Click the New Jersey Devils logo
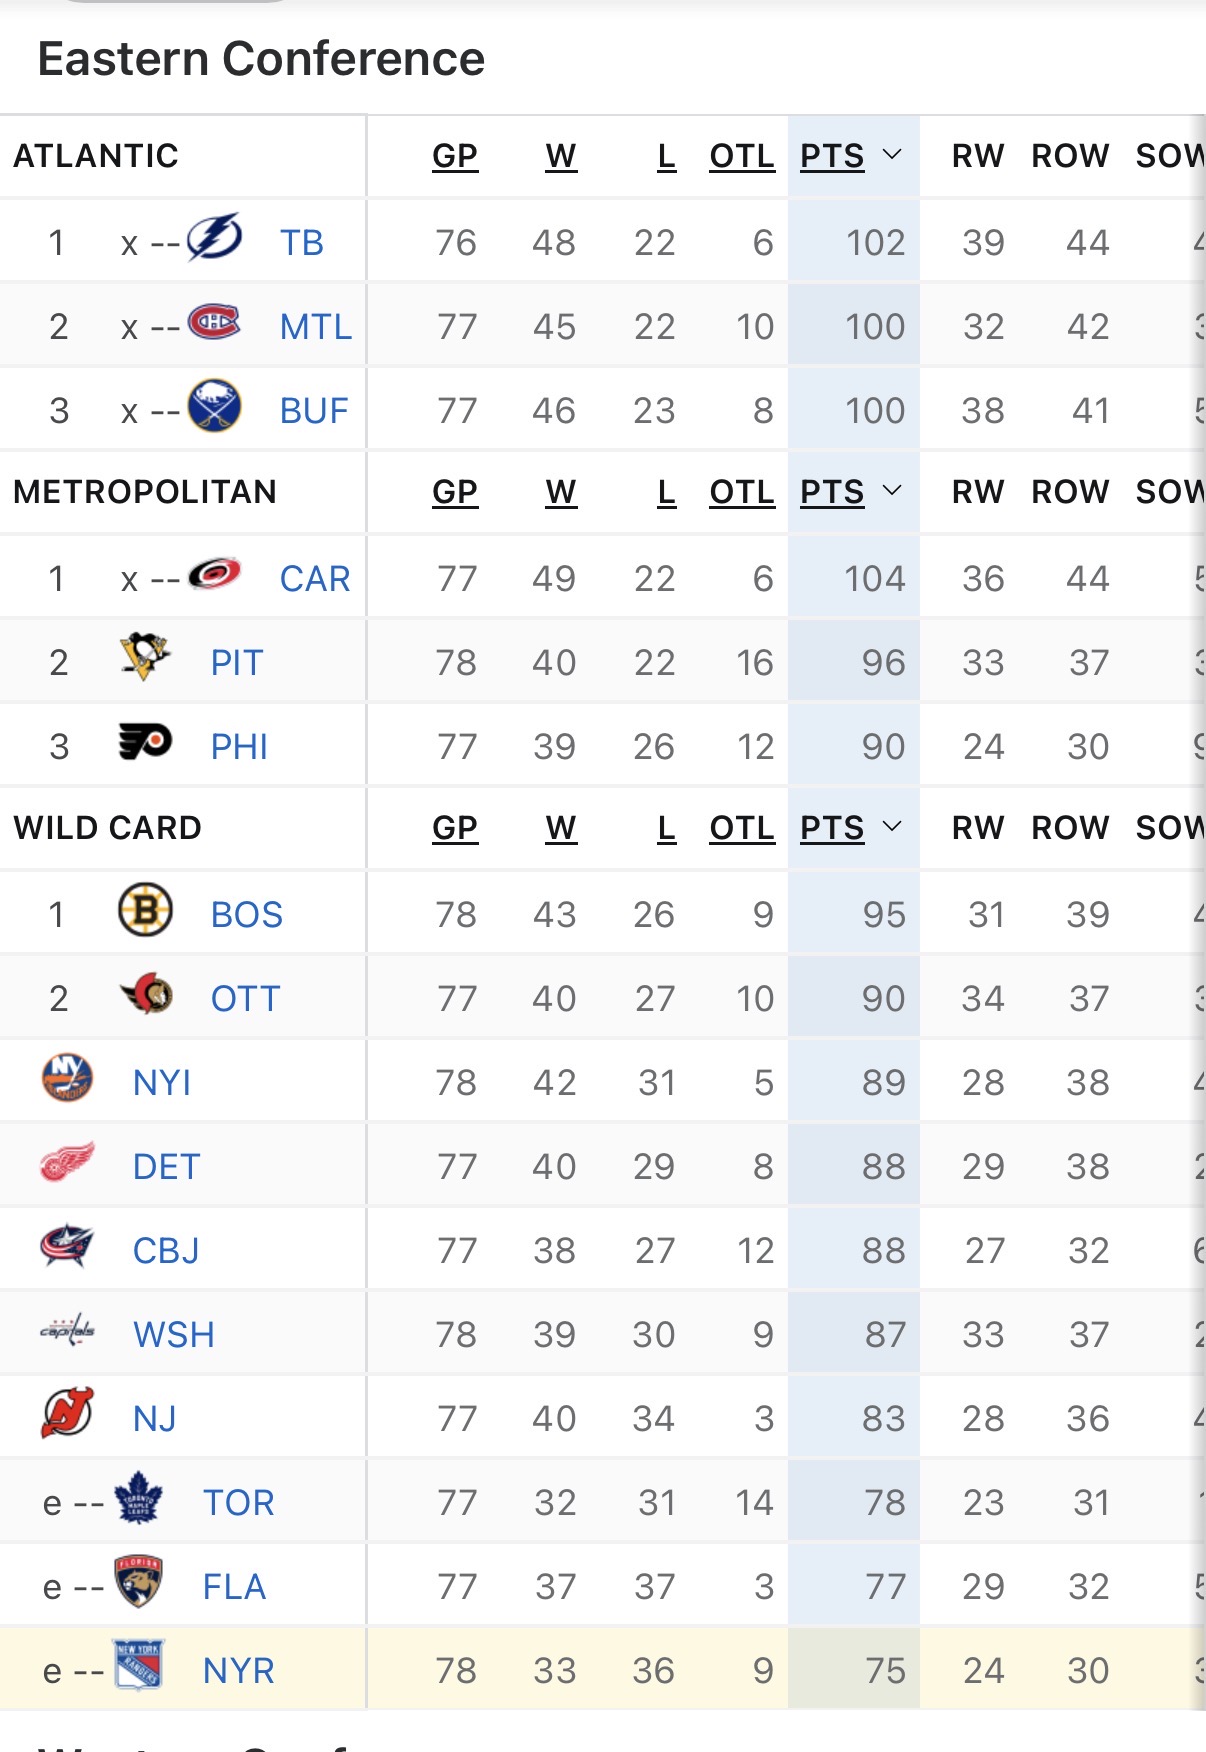Image resolution: width=1206 pixels, height=1752 pixels. (x=67, y=1414)
